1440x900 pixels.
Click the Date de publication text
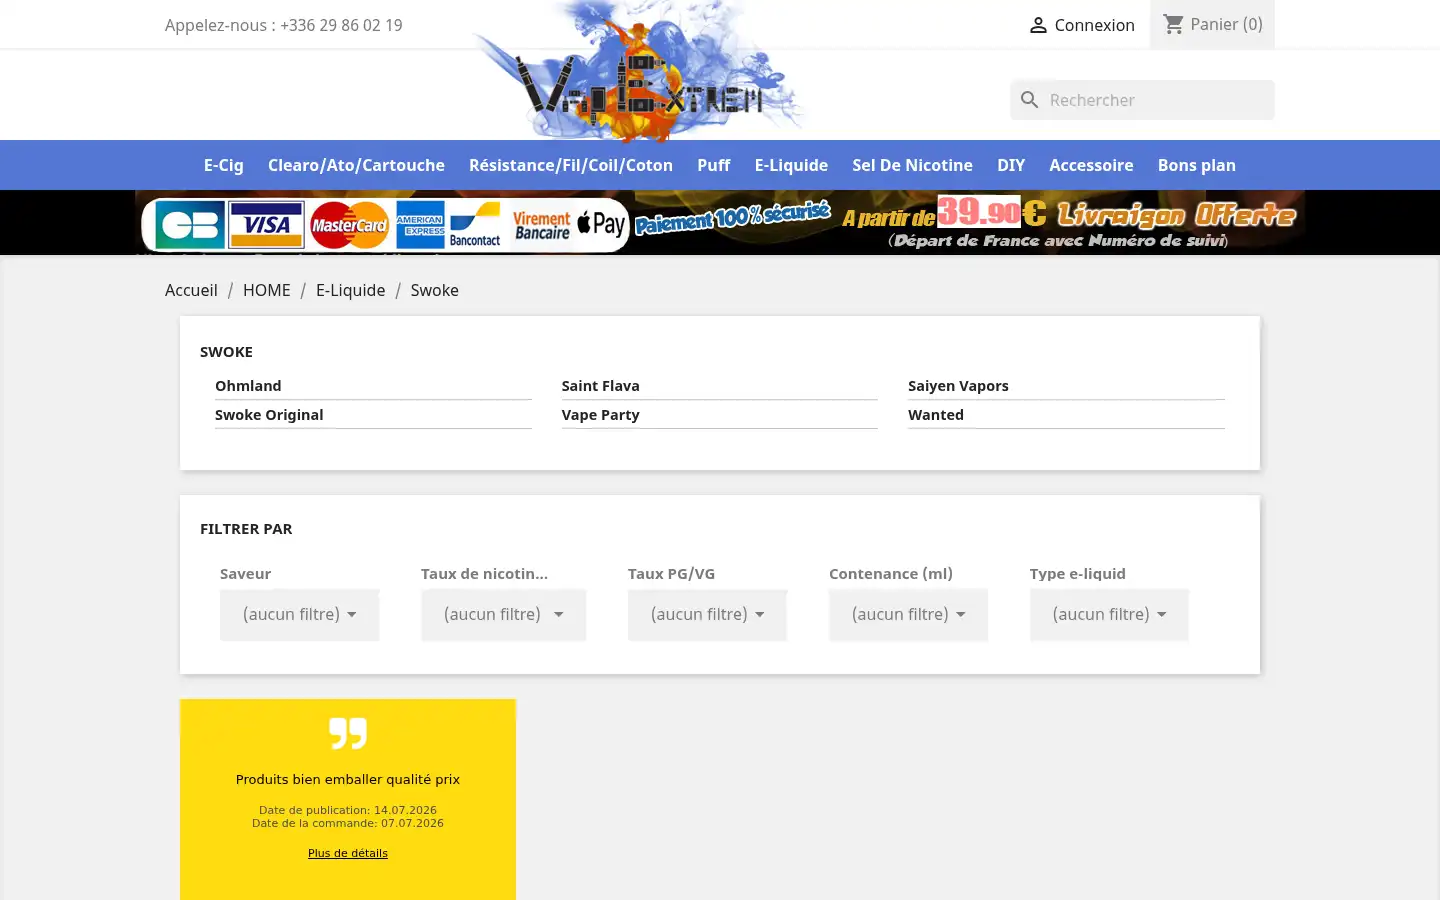pyautogui.click(x=348, y=810)
